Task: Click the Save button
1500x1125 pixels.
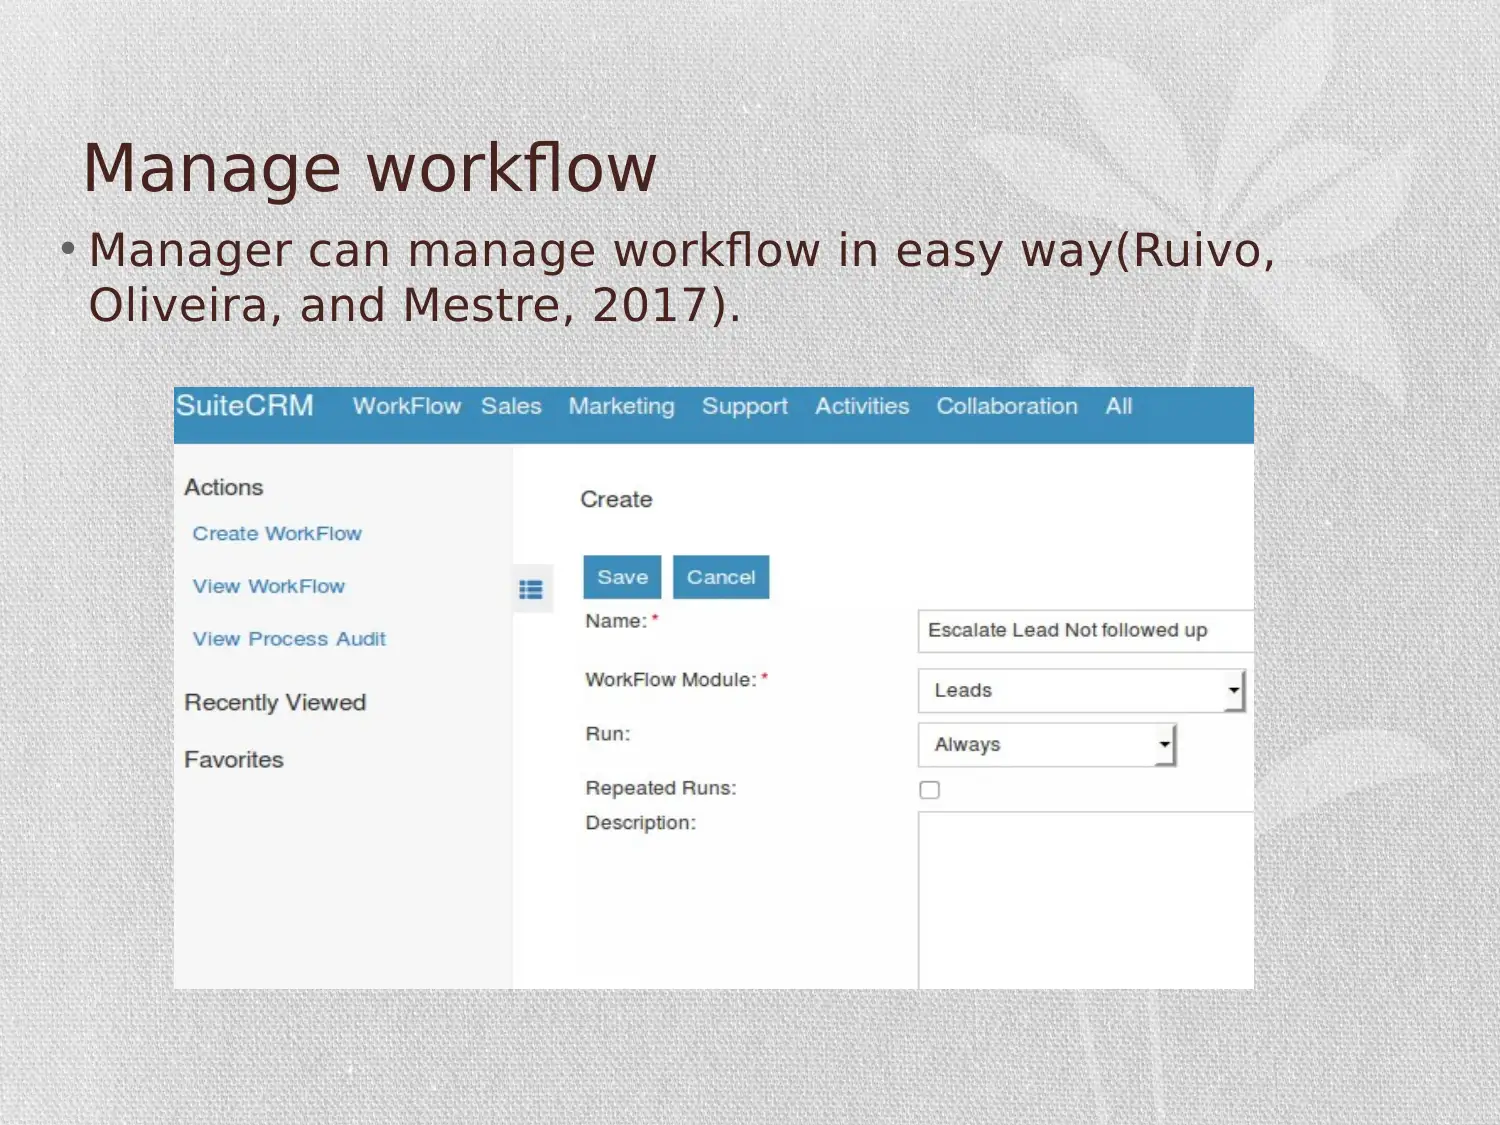Action: [622, 577]
